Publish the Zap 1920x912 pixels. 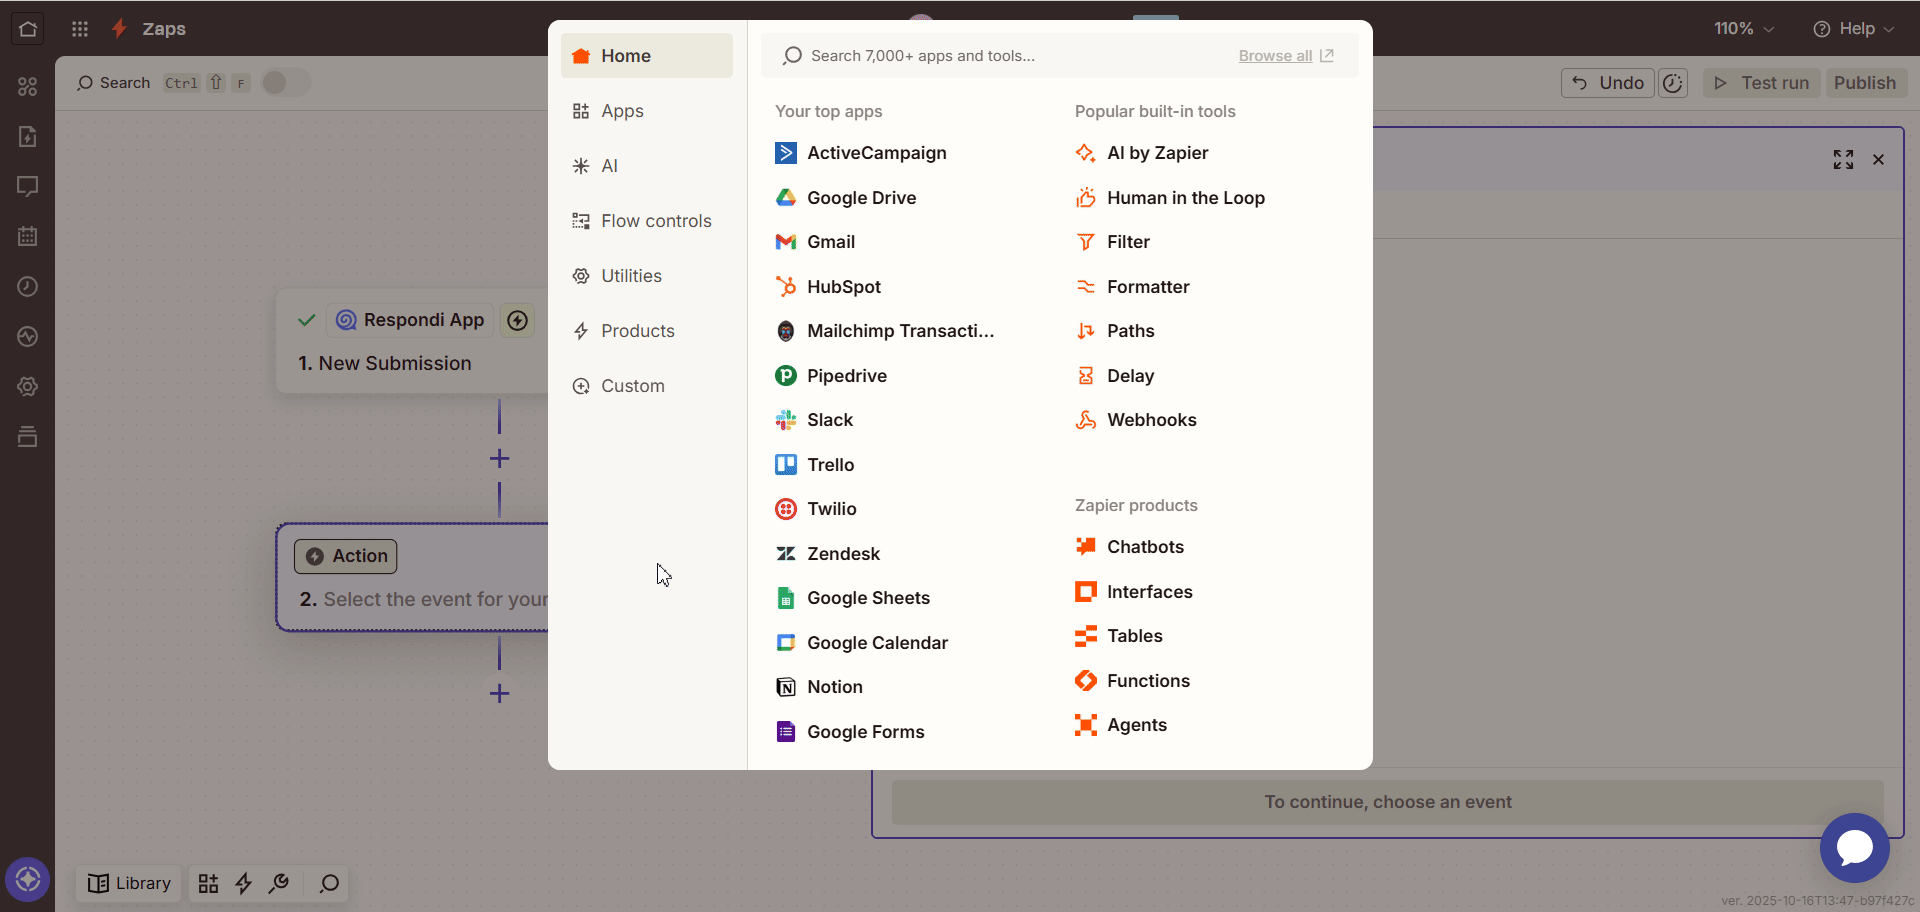tap(1865, 83)
